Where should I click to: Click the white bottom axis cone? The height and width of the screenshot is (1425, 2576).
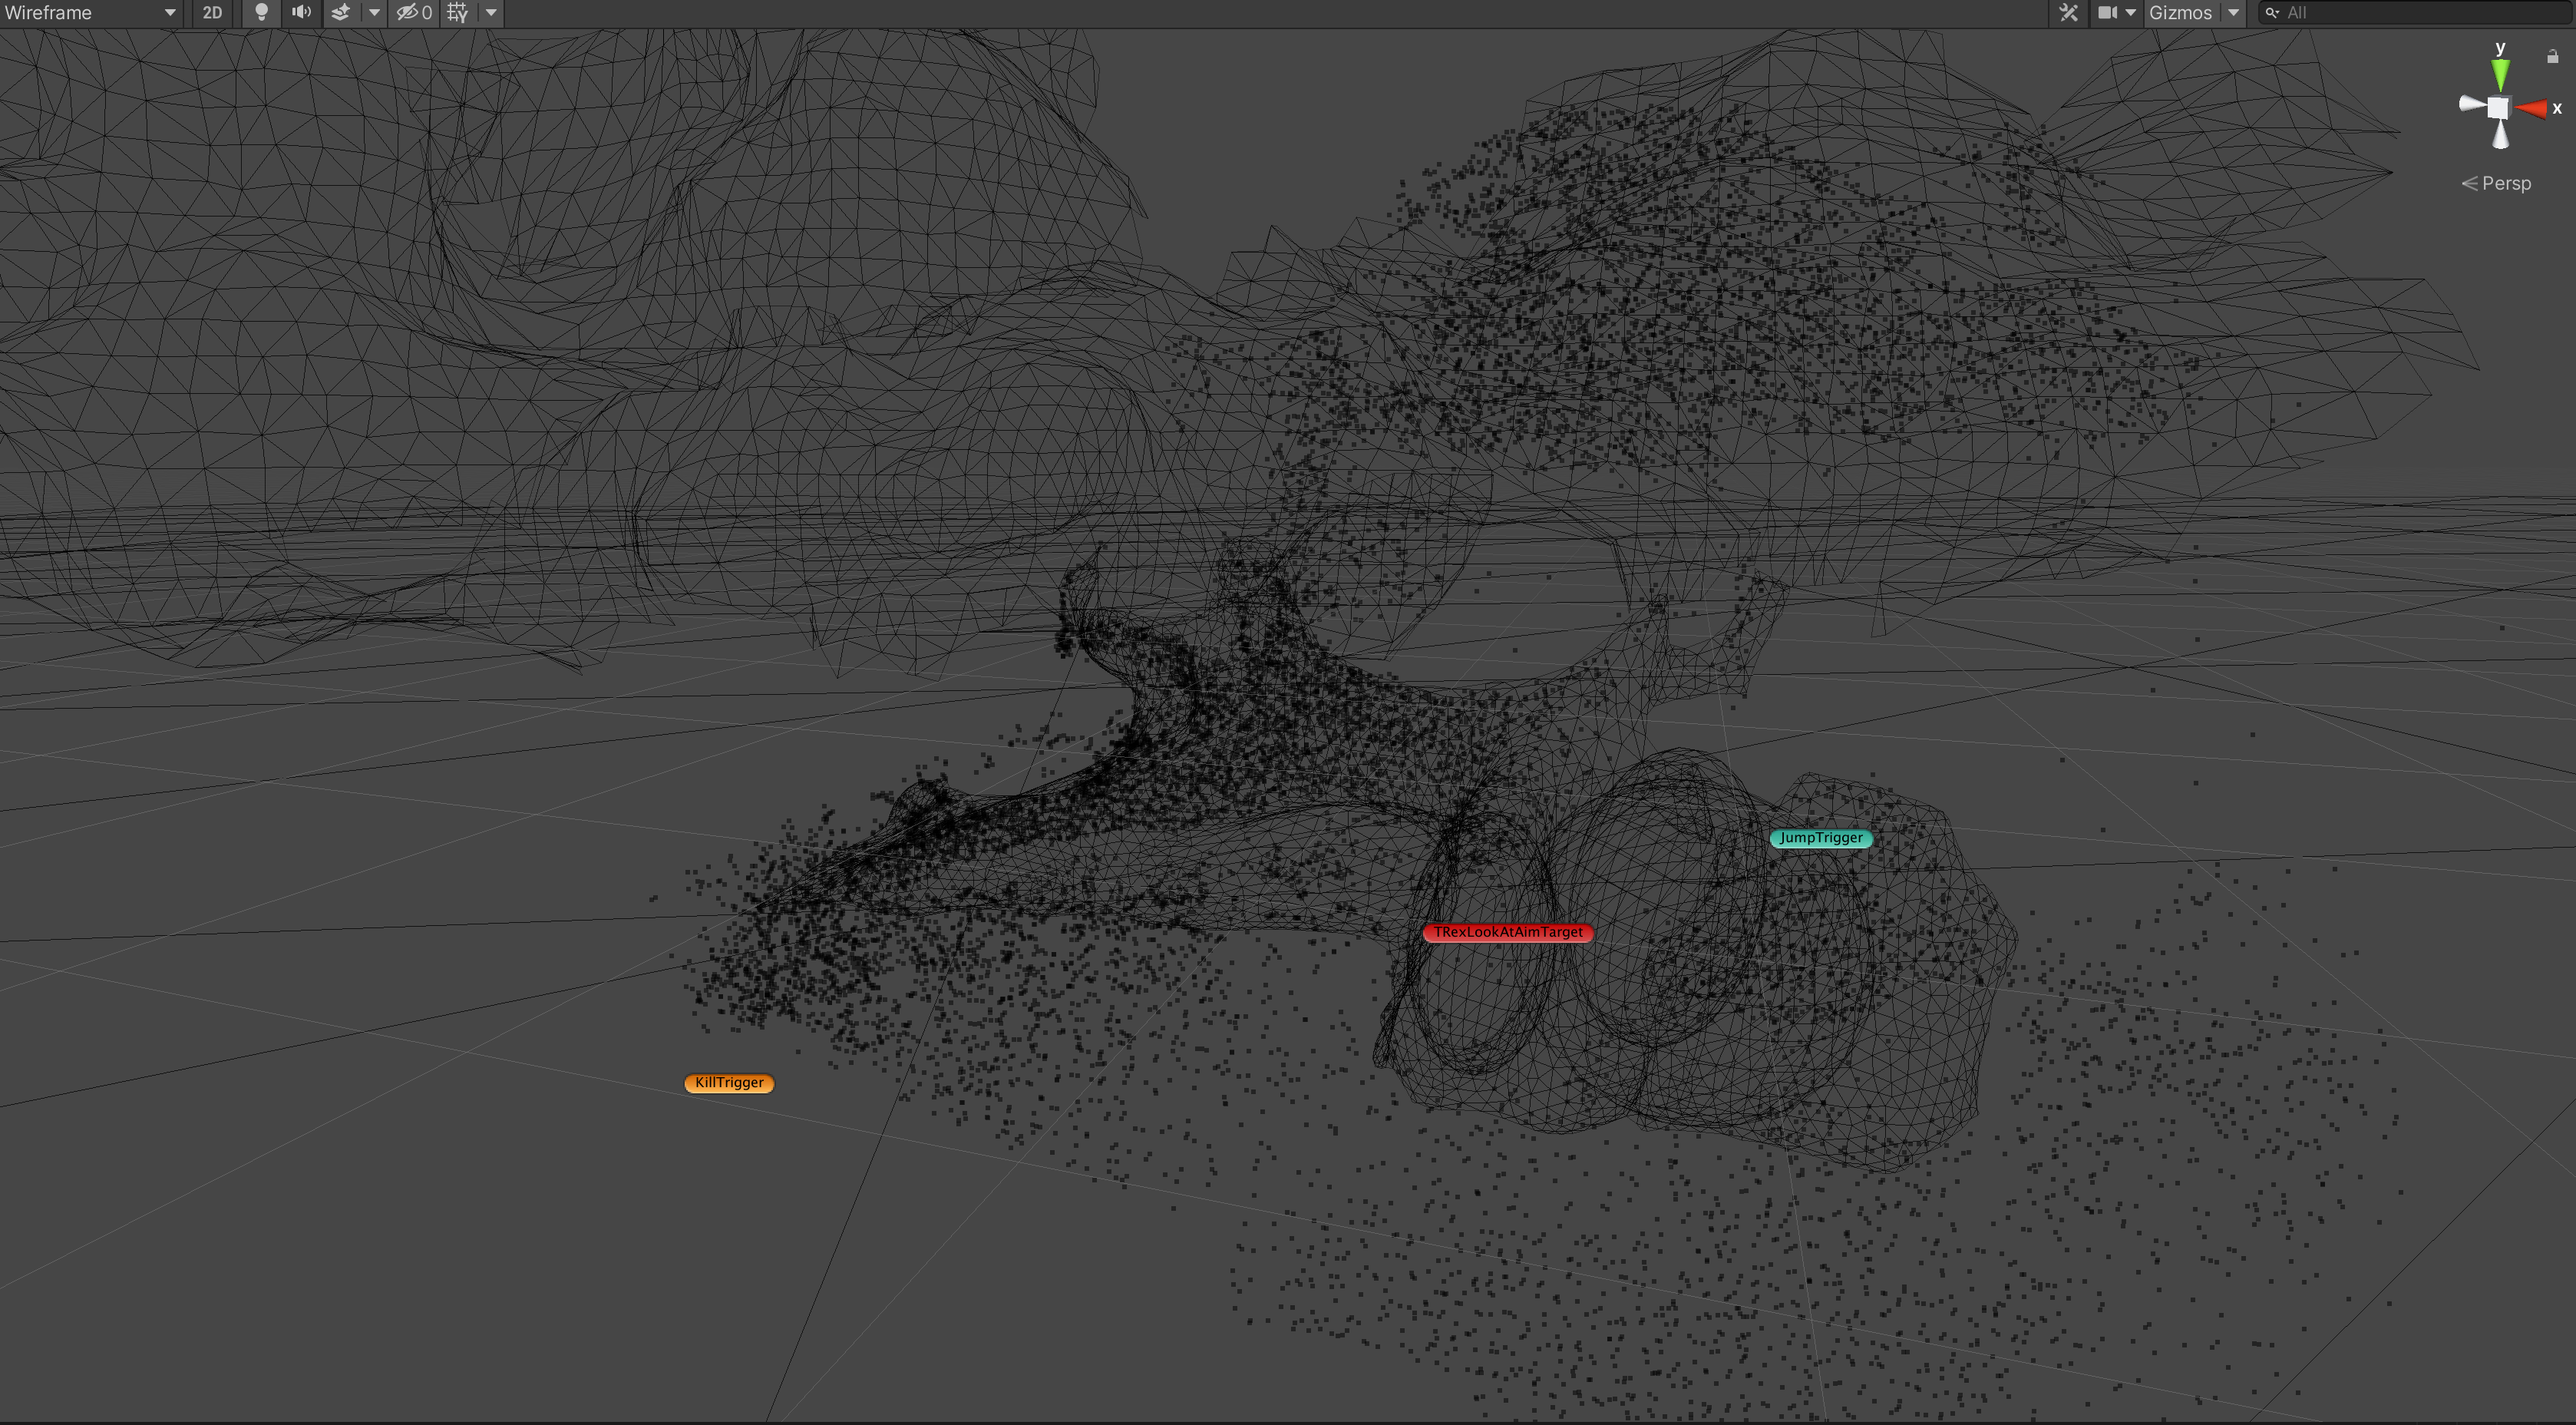pos(2500,136)
